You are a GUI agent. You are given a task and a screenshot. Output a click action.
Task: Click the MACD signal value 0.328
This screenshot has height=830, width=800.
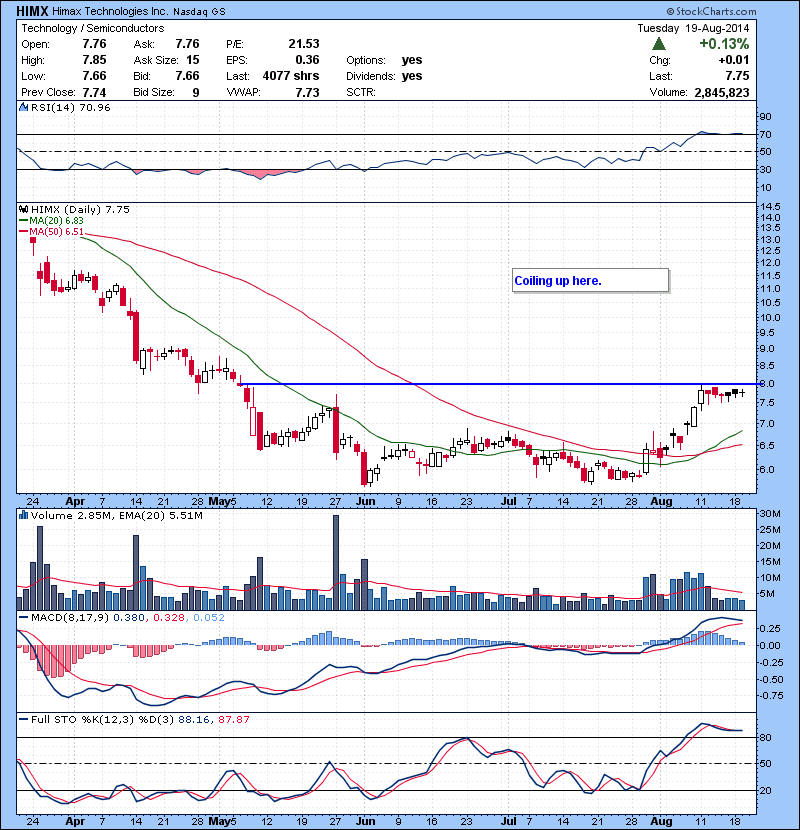coord(168,618)
